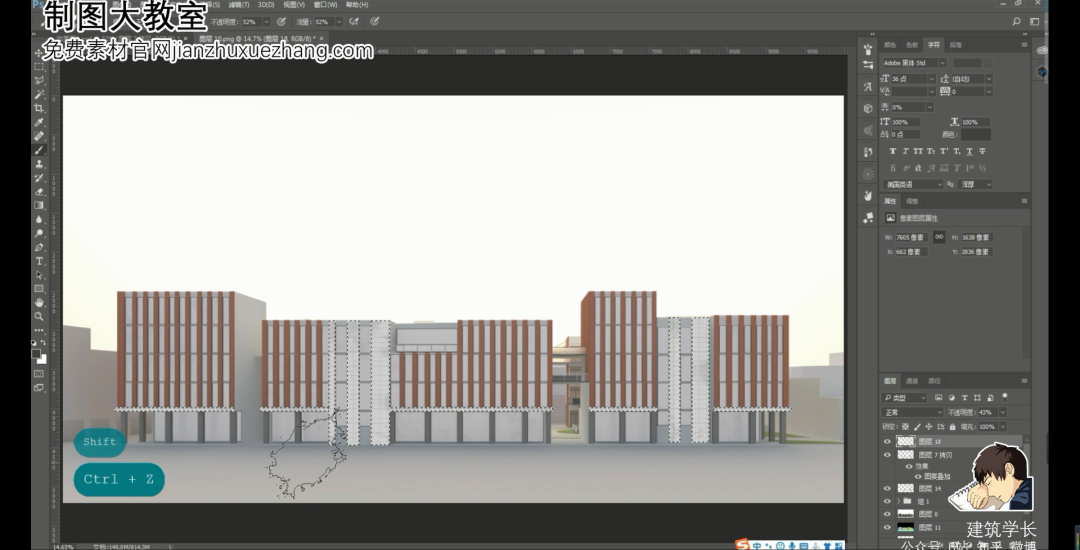Toggle visibility of 图案叠加 effect
1080x550 pixels.
[x=917, y=476]
